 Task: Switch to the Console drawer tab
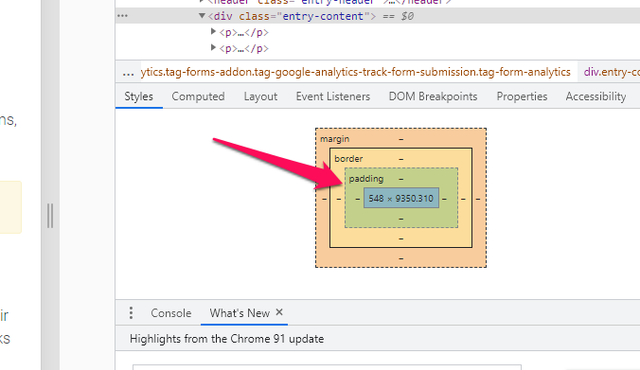(171, 313)
